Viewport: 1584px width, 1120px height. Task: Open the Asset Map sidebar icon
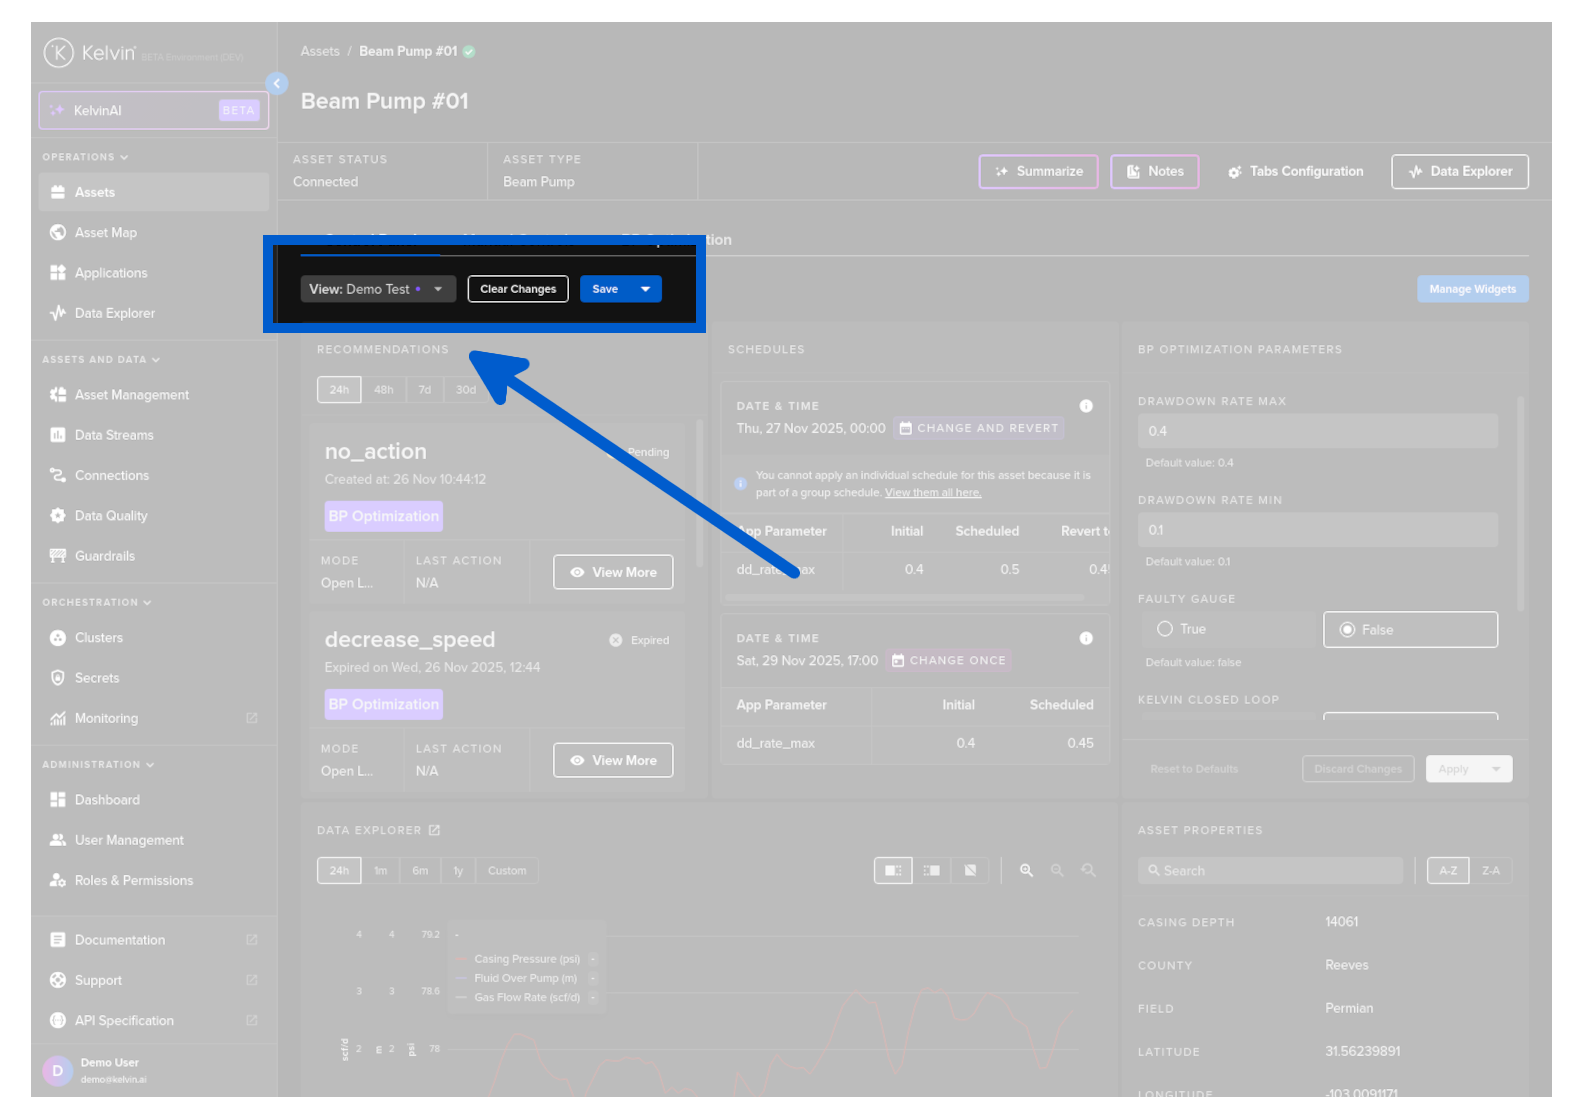[58, 233]
